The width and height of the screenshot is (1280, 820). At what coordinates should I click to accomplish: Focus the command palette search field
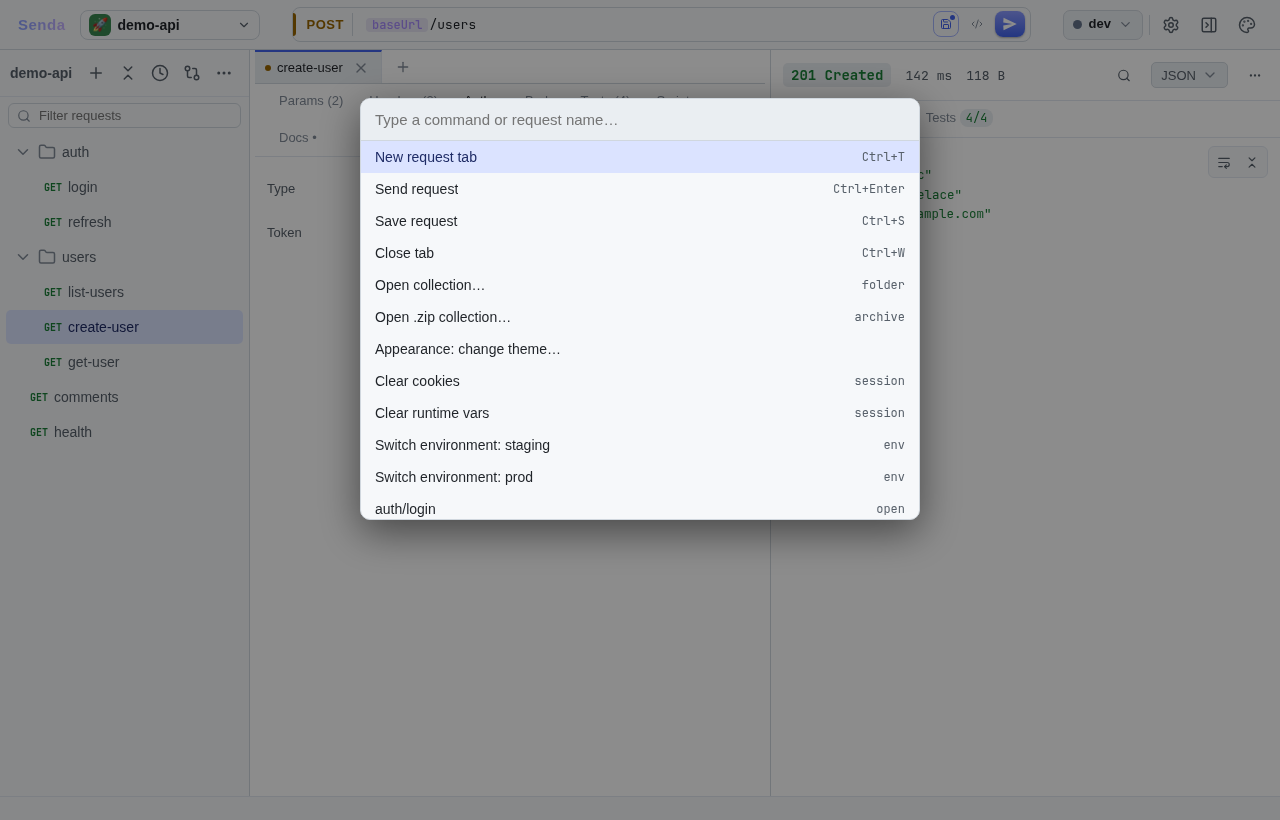pyautogui.click(x=640, y=120)
